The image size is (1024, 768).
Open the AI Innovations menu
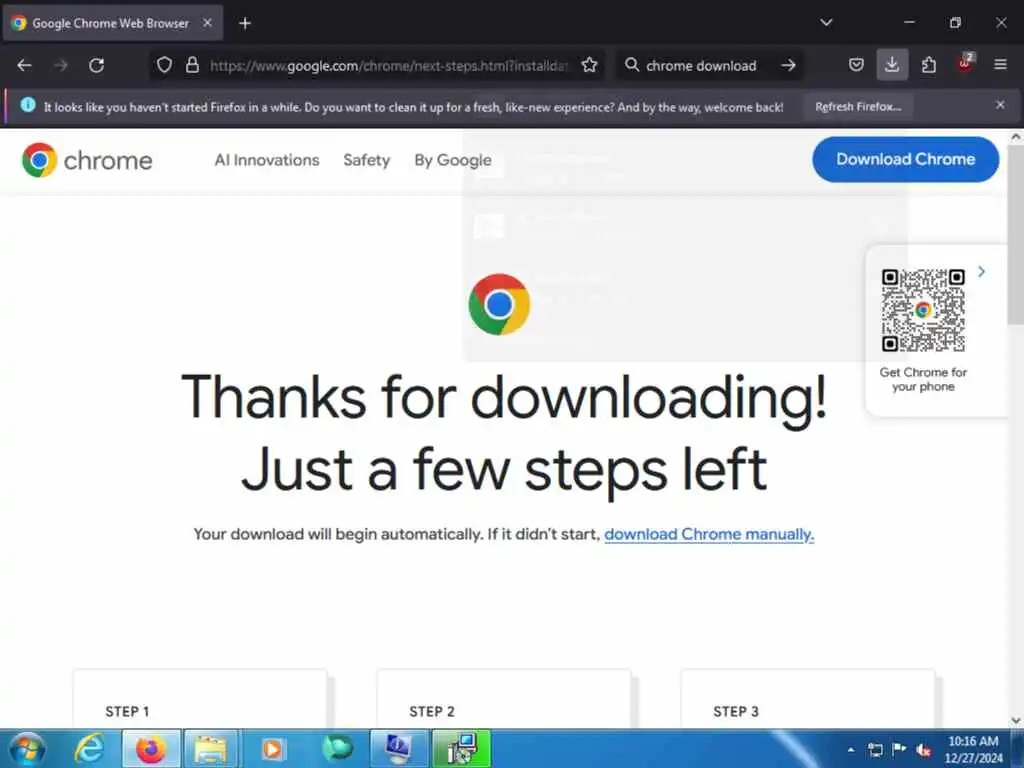pos(267,160)
